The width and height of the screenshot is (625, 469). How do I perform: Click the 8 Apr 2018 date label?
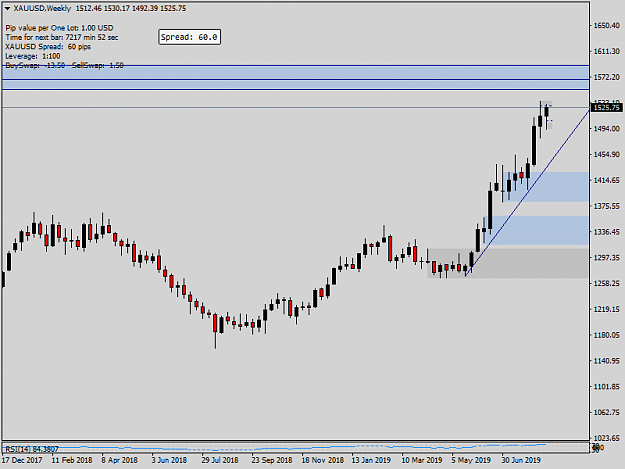point(119,460)
